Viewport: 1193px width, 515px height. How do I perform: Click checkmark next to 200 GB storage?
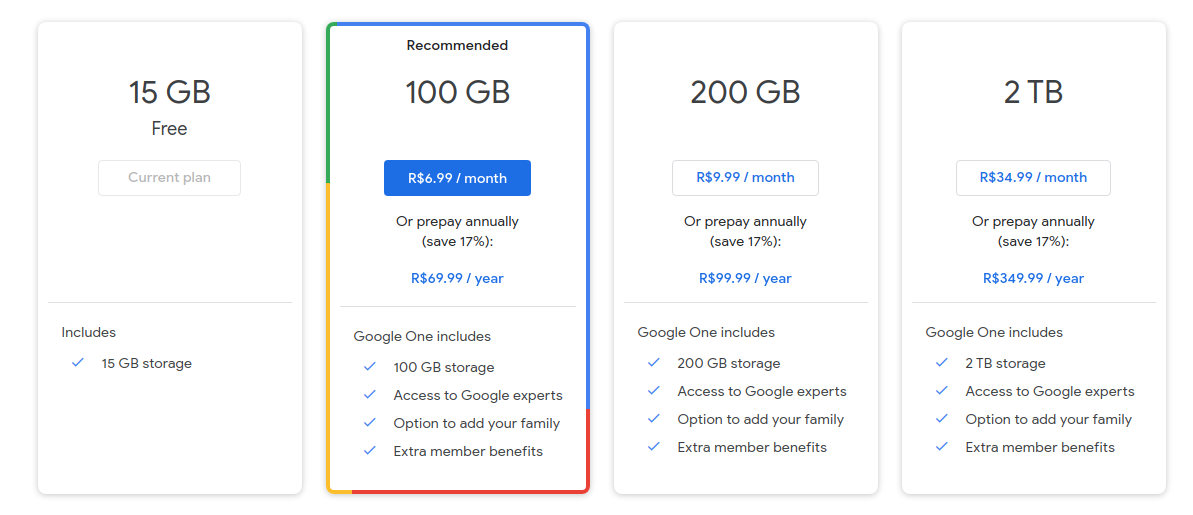click(x=654, y=363)
